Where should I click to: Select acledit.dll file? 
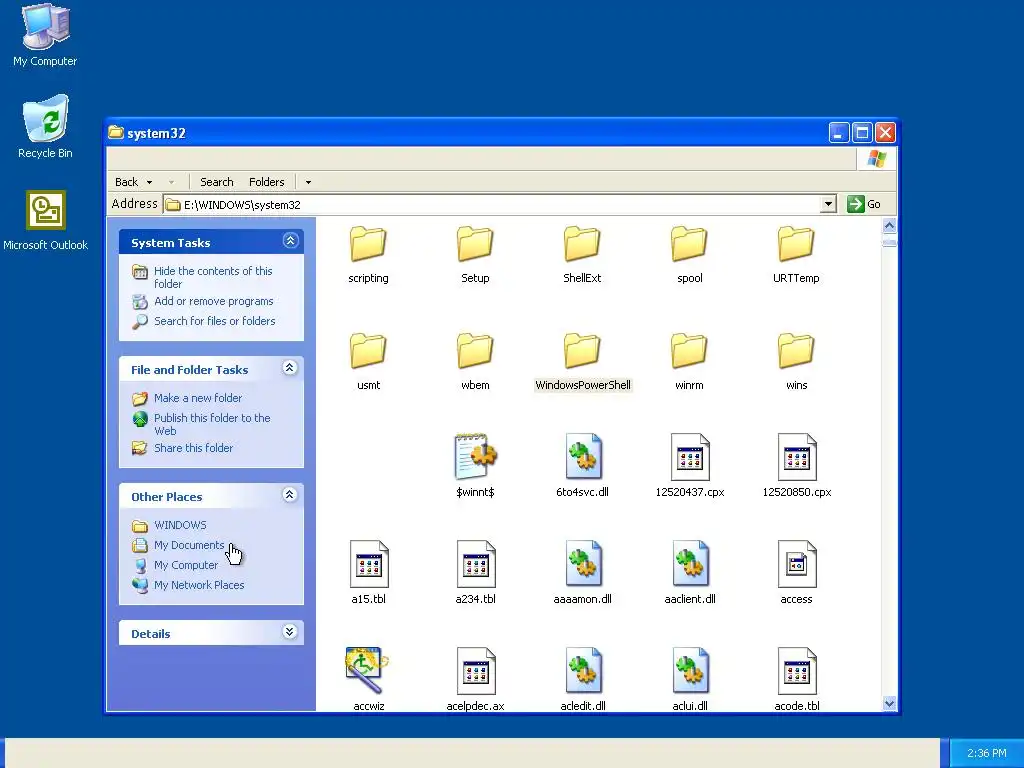tap(583, 679)
